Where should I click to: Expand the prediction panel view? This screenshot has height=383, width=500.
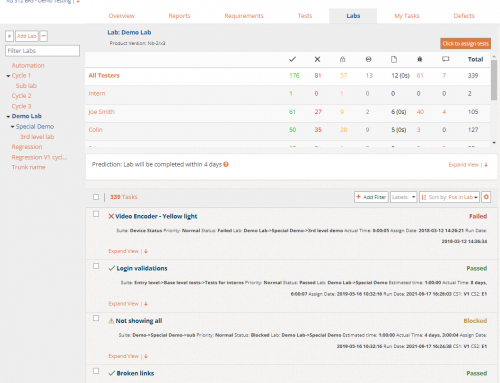pyautogui.click(x=468, y=165)
